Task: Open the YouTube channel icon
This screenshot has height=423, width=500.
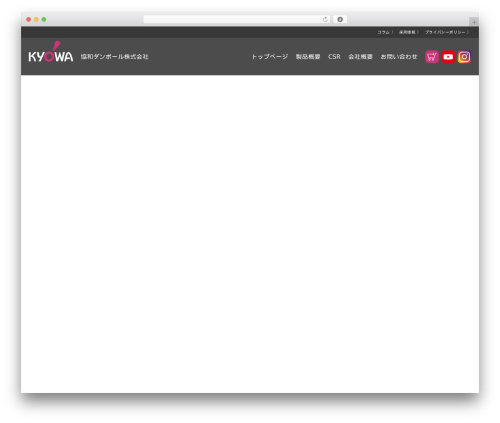Action: (448, 57)
